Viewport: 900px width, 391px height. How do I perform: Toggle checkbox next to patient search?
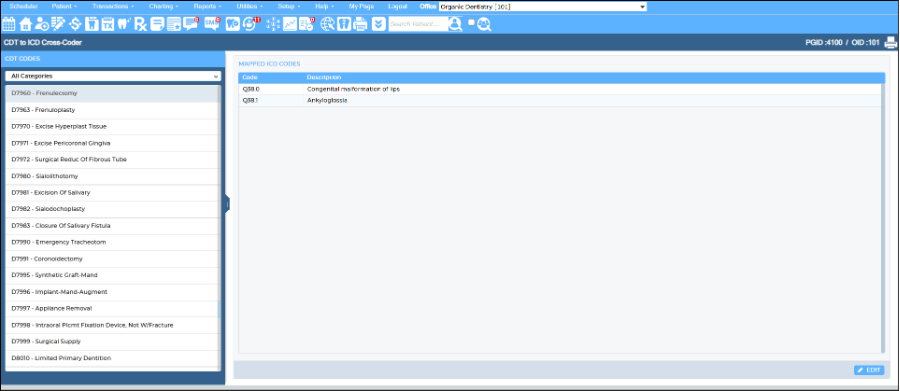click(x=471, y=23)
